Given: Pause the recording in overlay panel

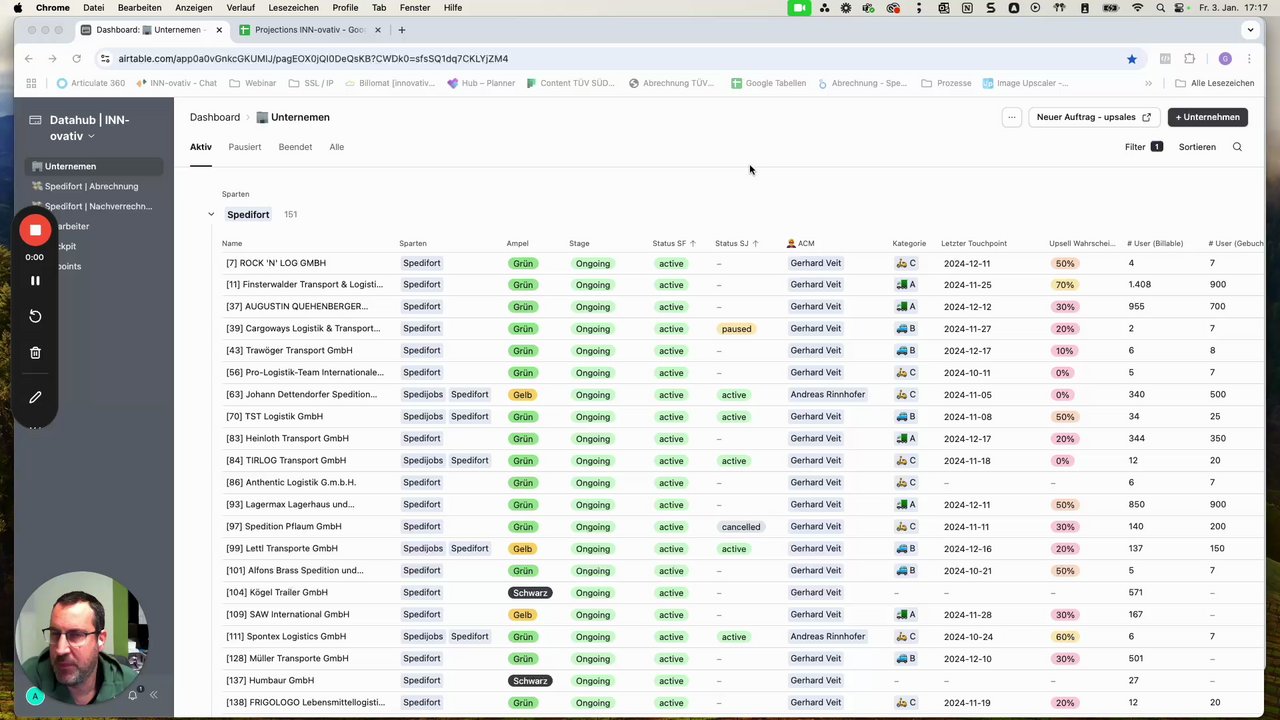Looking at the screenshot, I should tap(35, 281).
